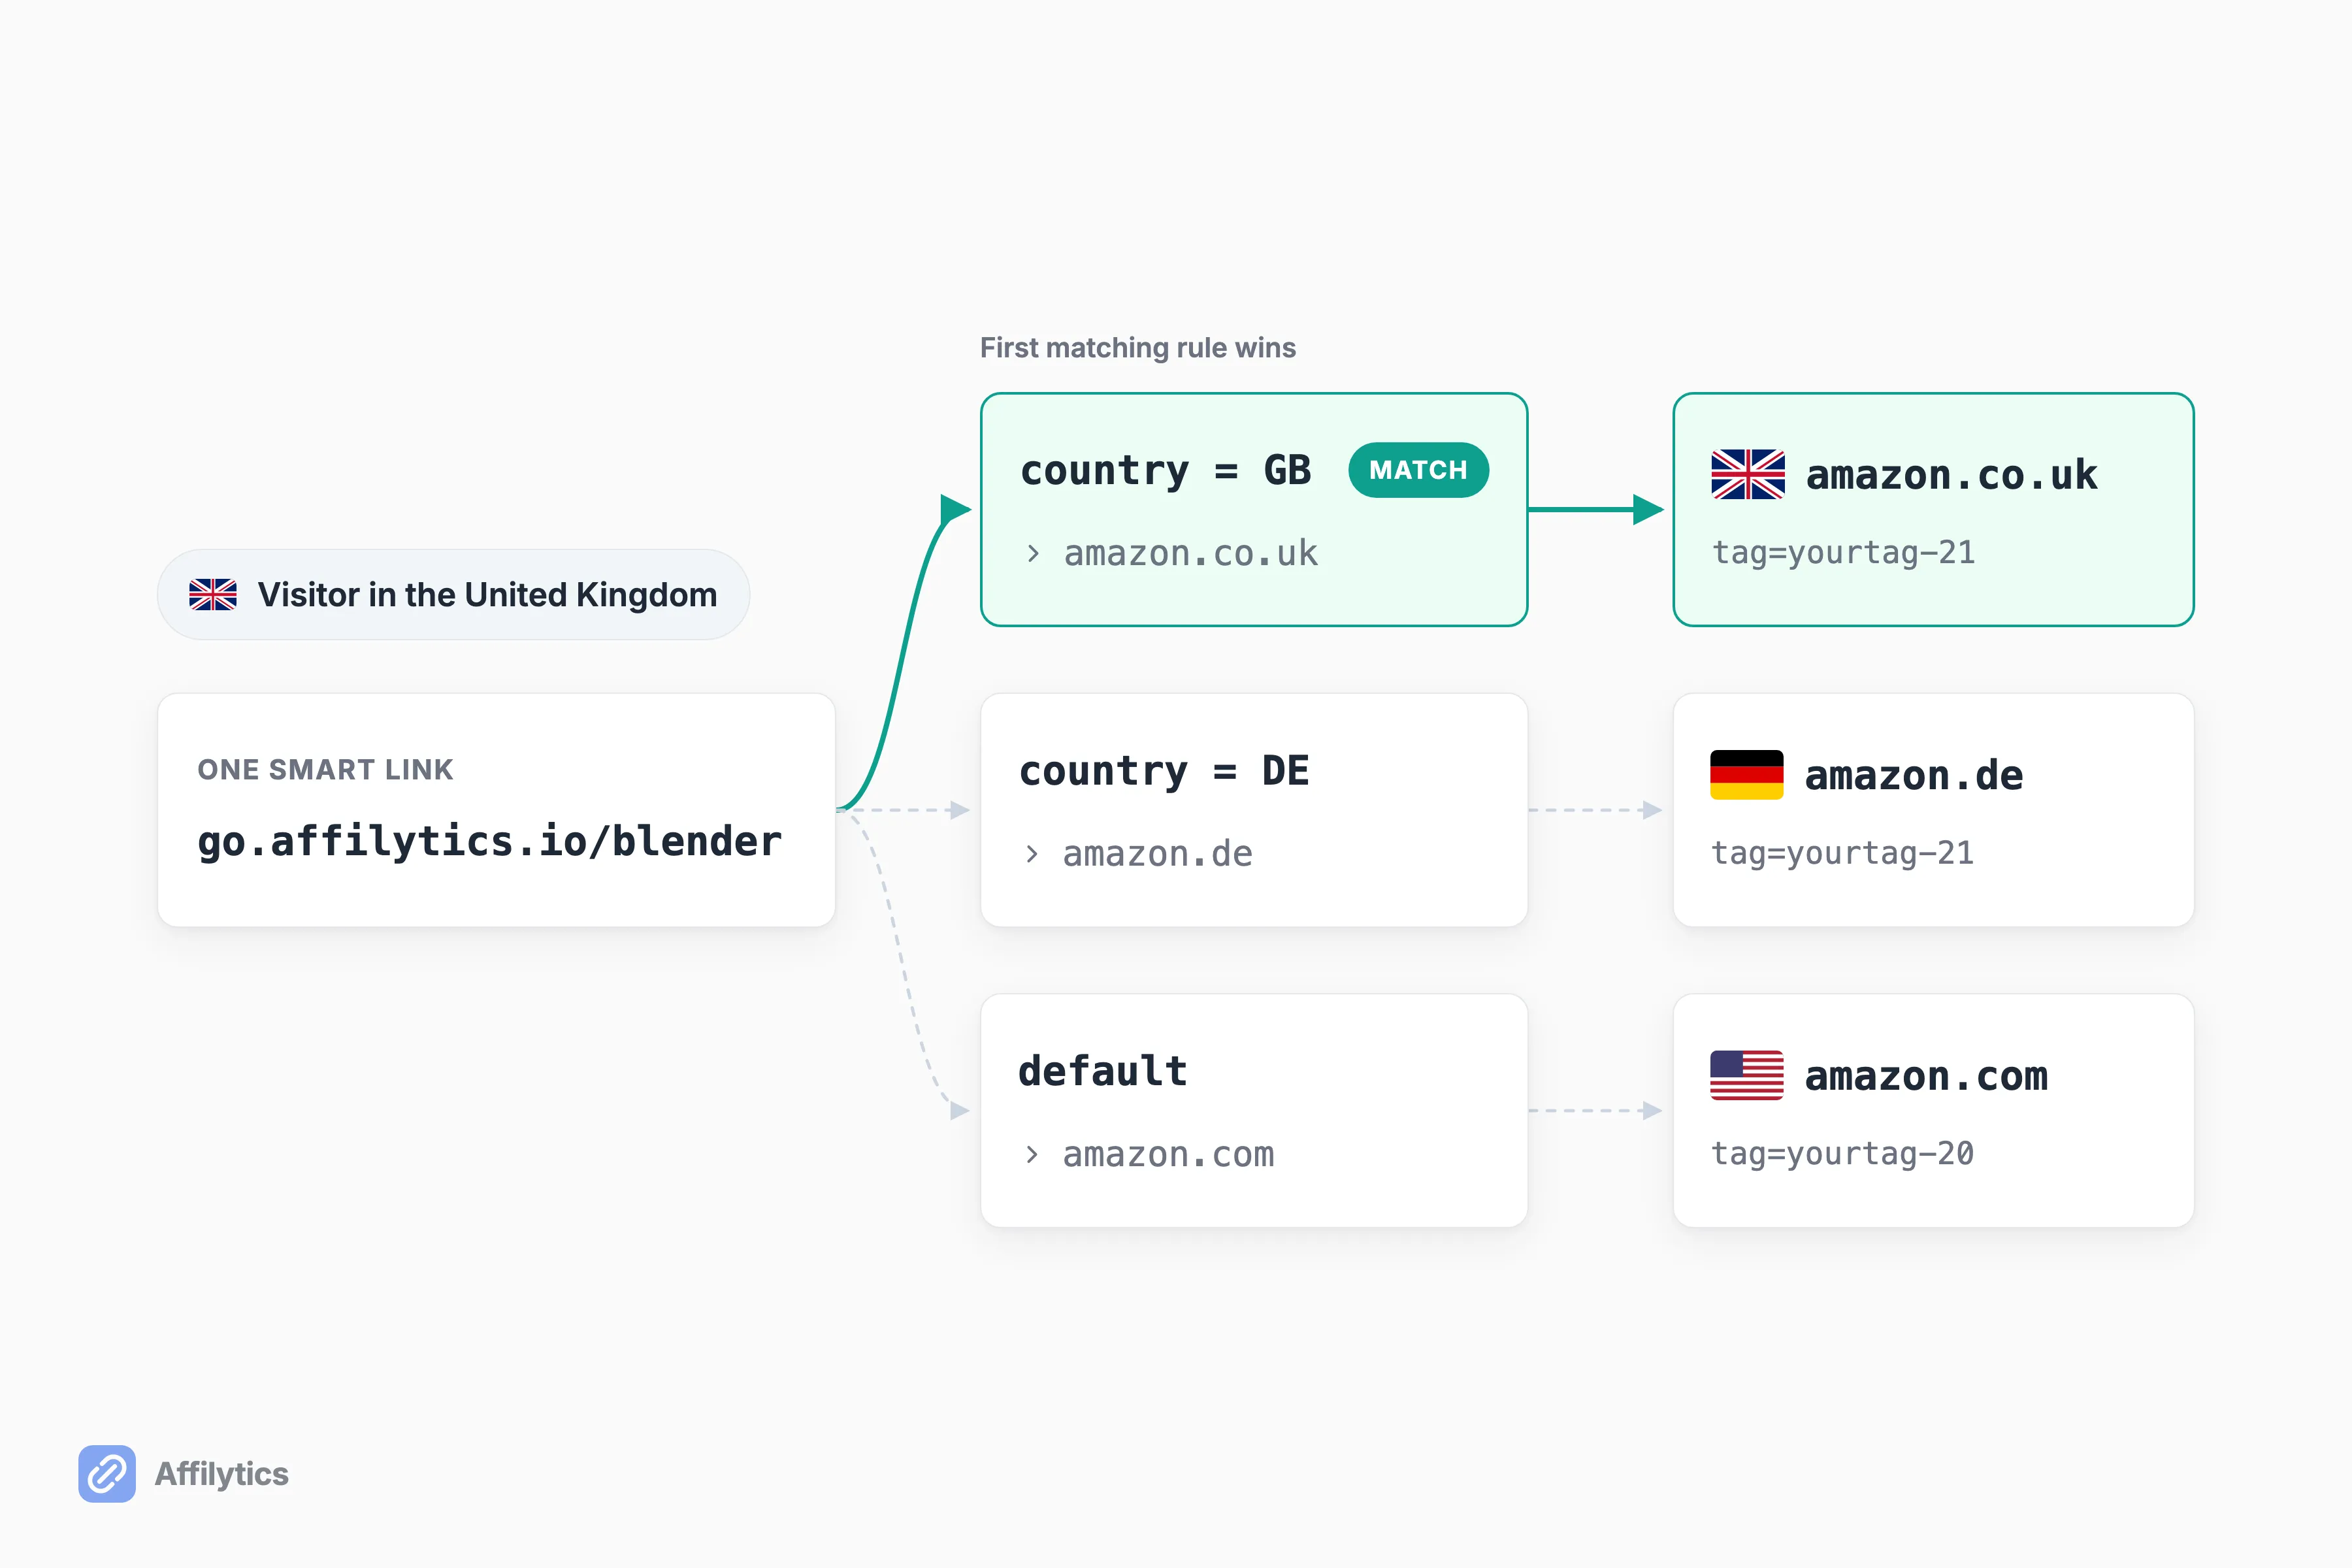
Task: Click tag=yourtag-21 under amazon.co.uk
Action: tap(1843, 552)
